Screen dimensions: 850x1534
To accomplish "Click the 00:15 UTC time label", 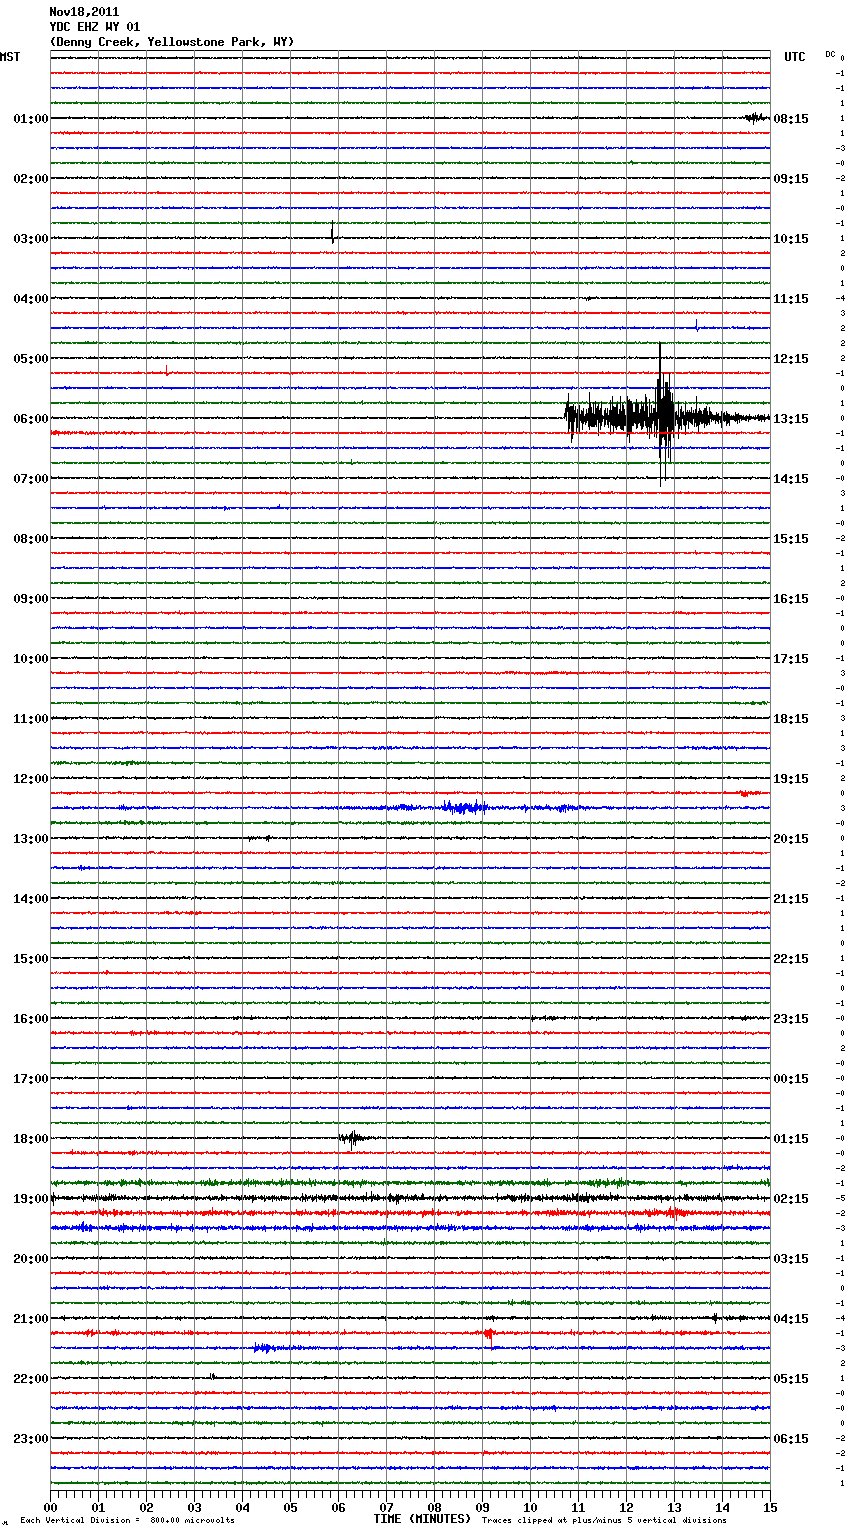I will click(x=791, y=1079).
